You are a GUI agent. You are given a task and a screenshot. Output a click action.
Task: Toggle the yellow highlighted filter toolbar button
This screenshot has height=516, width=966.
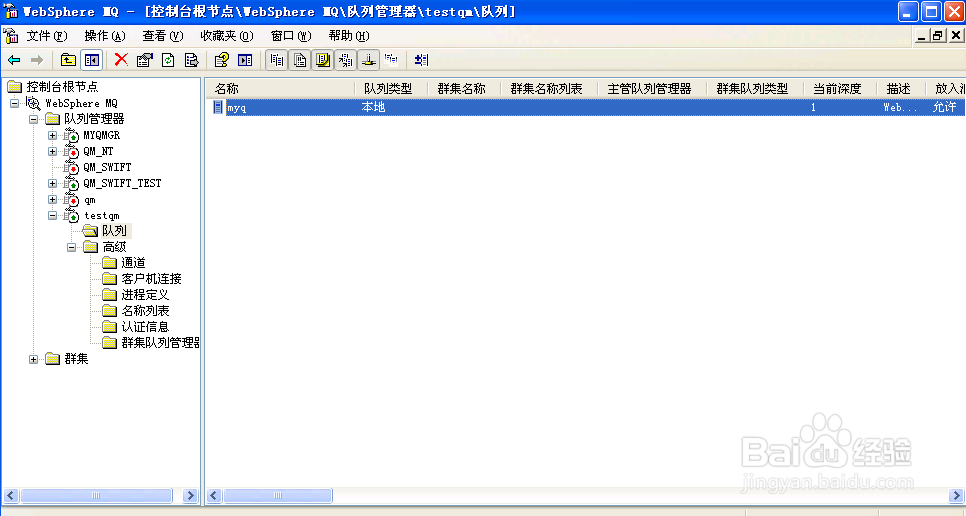point(323,60)
